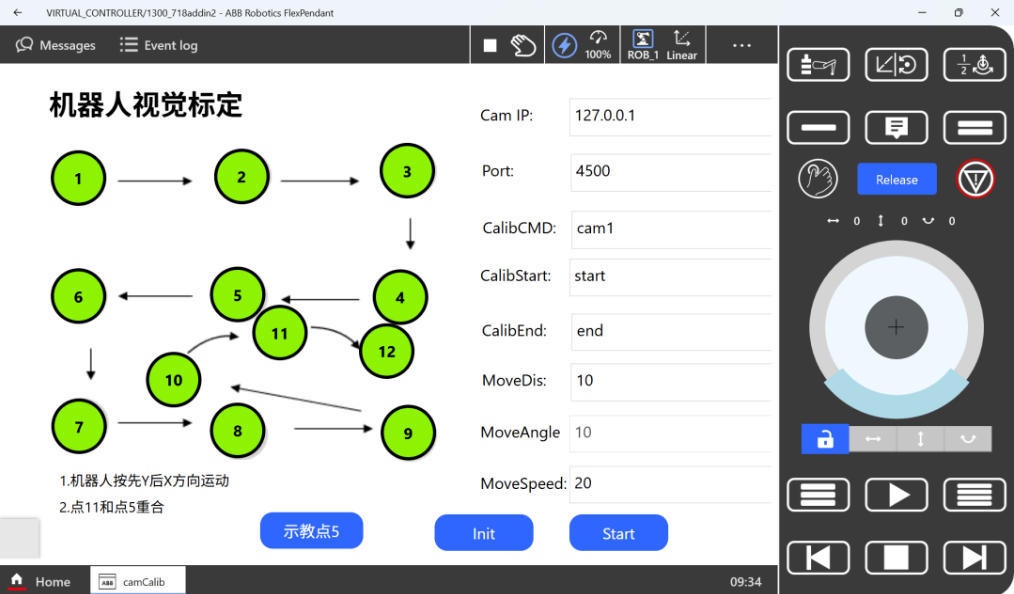
Task: Click the increment 1/2 hard key
Action: [974, 65]
